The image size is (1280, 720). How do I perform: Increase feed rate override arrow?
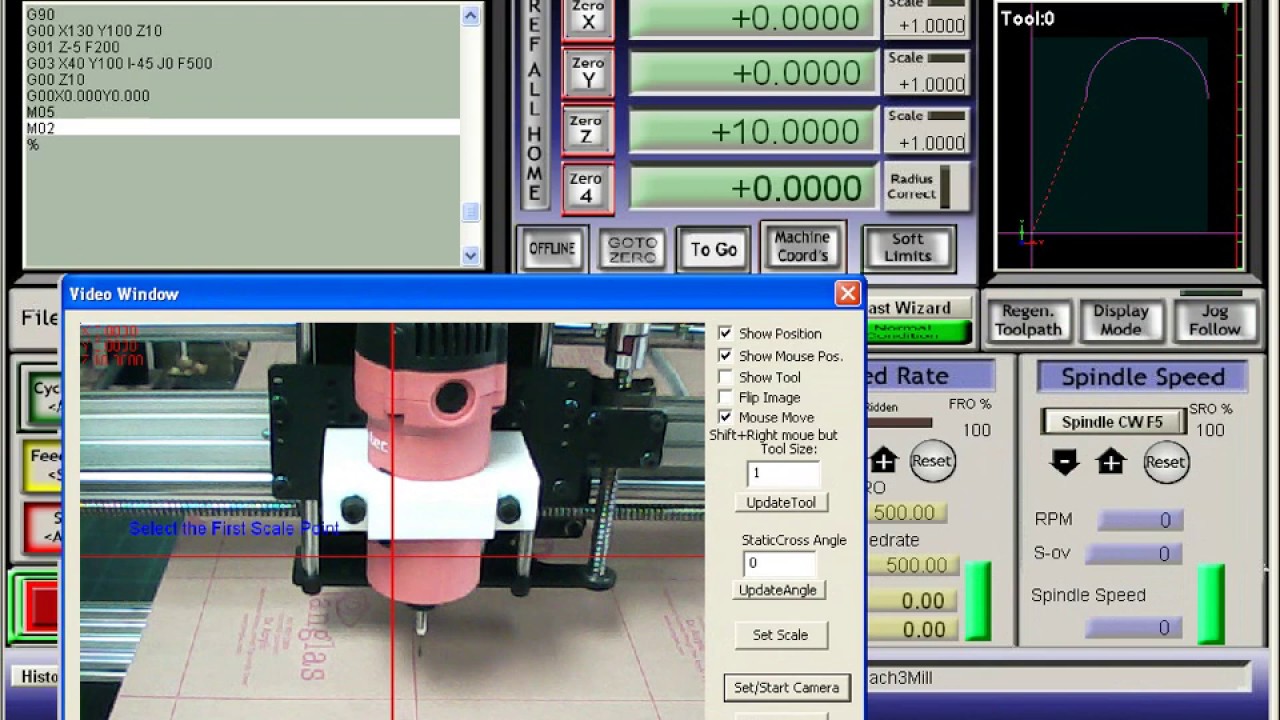click(x=884, y=461)
